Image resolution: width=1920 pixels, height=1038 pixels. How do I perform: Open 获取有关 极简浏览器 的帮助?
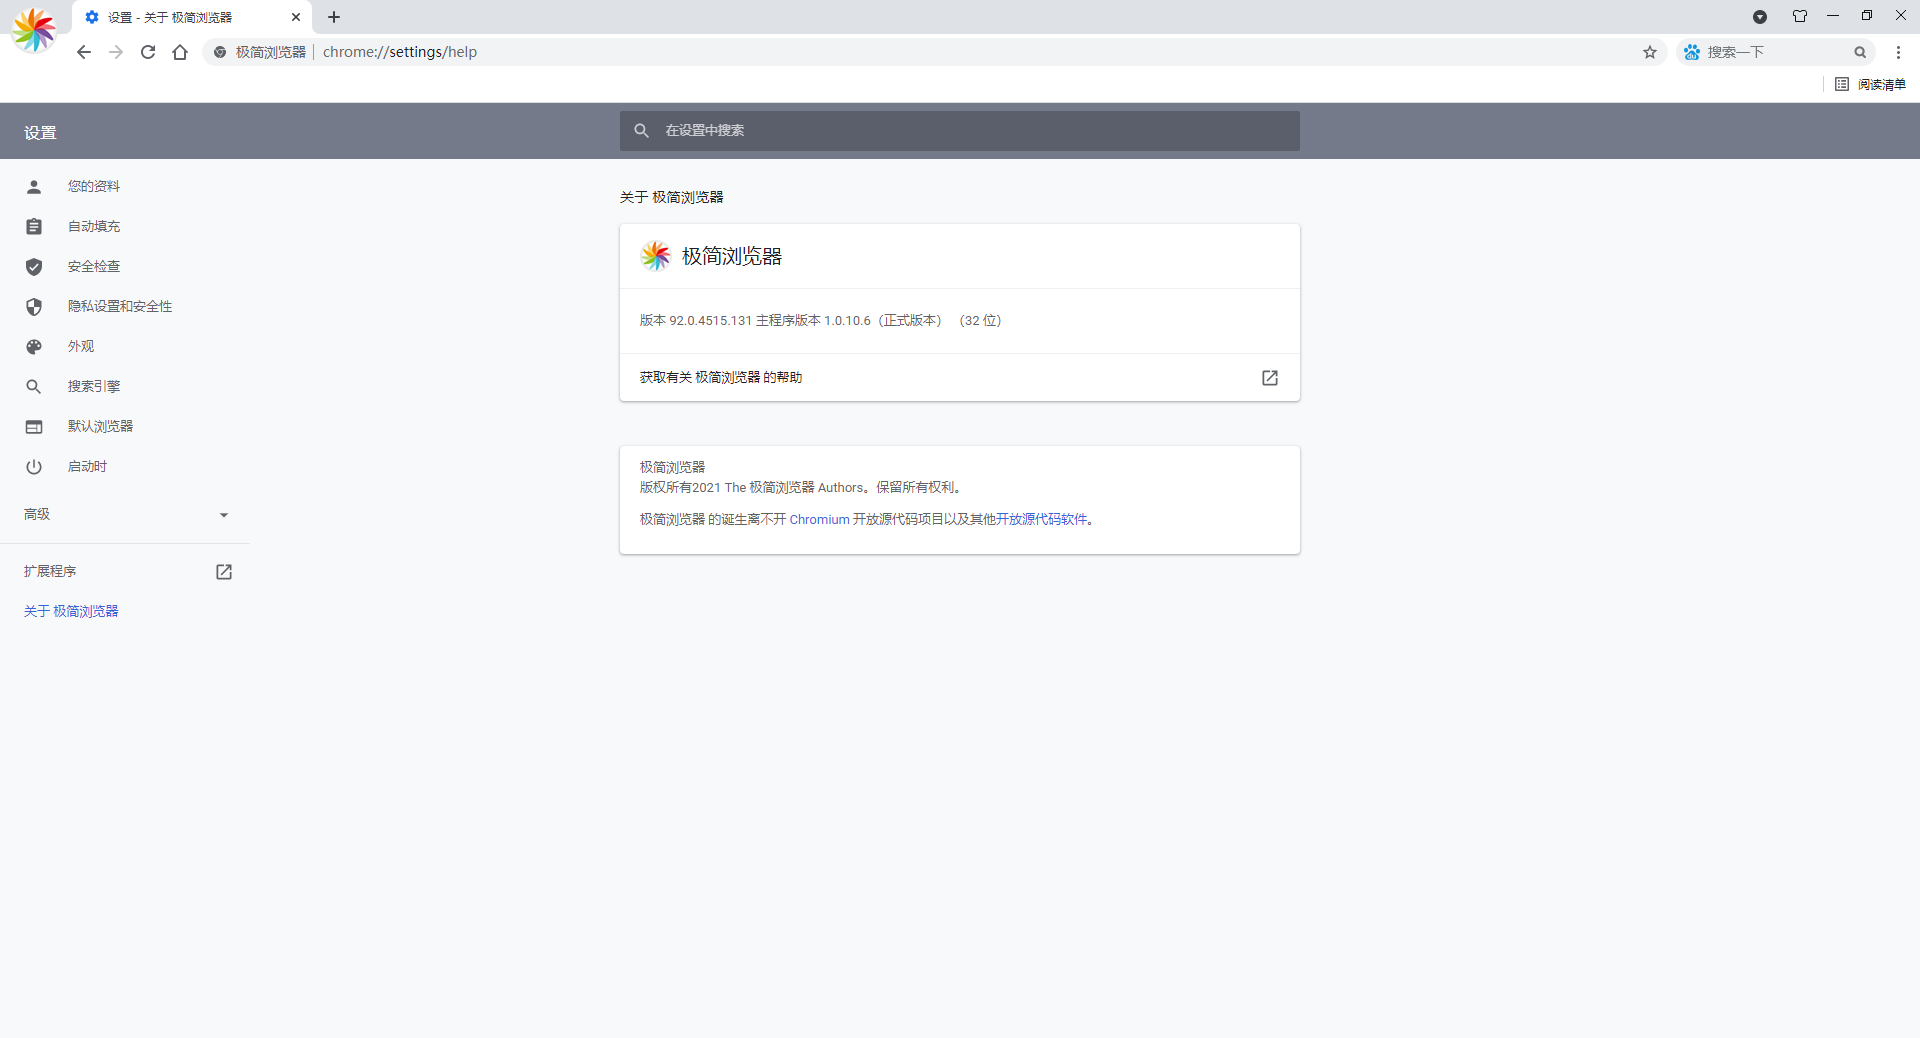720,378
